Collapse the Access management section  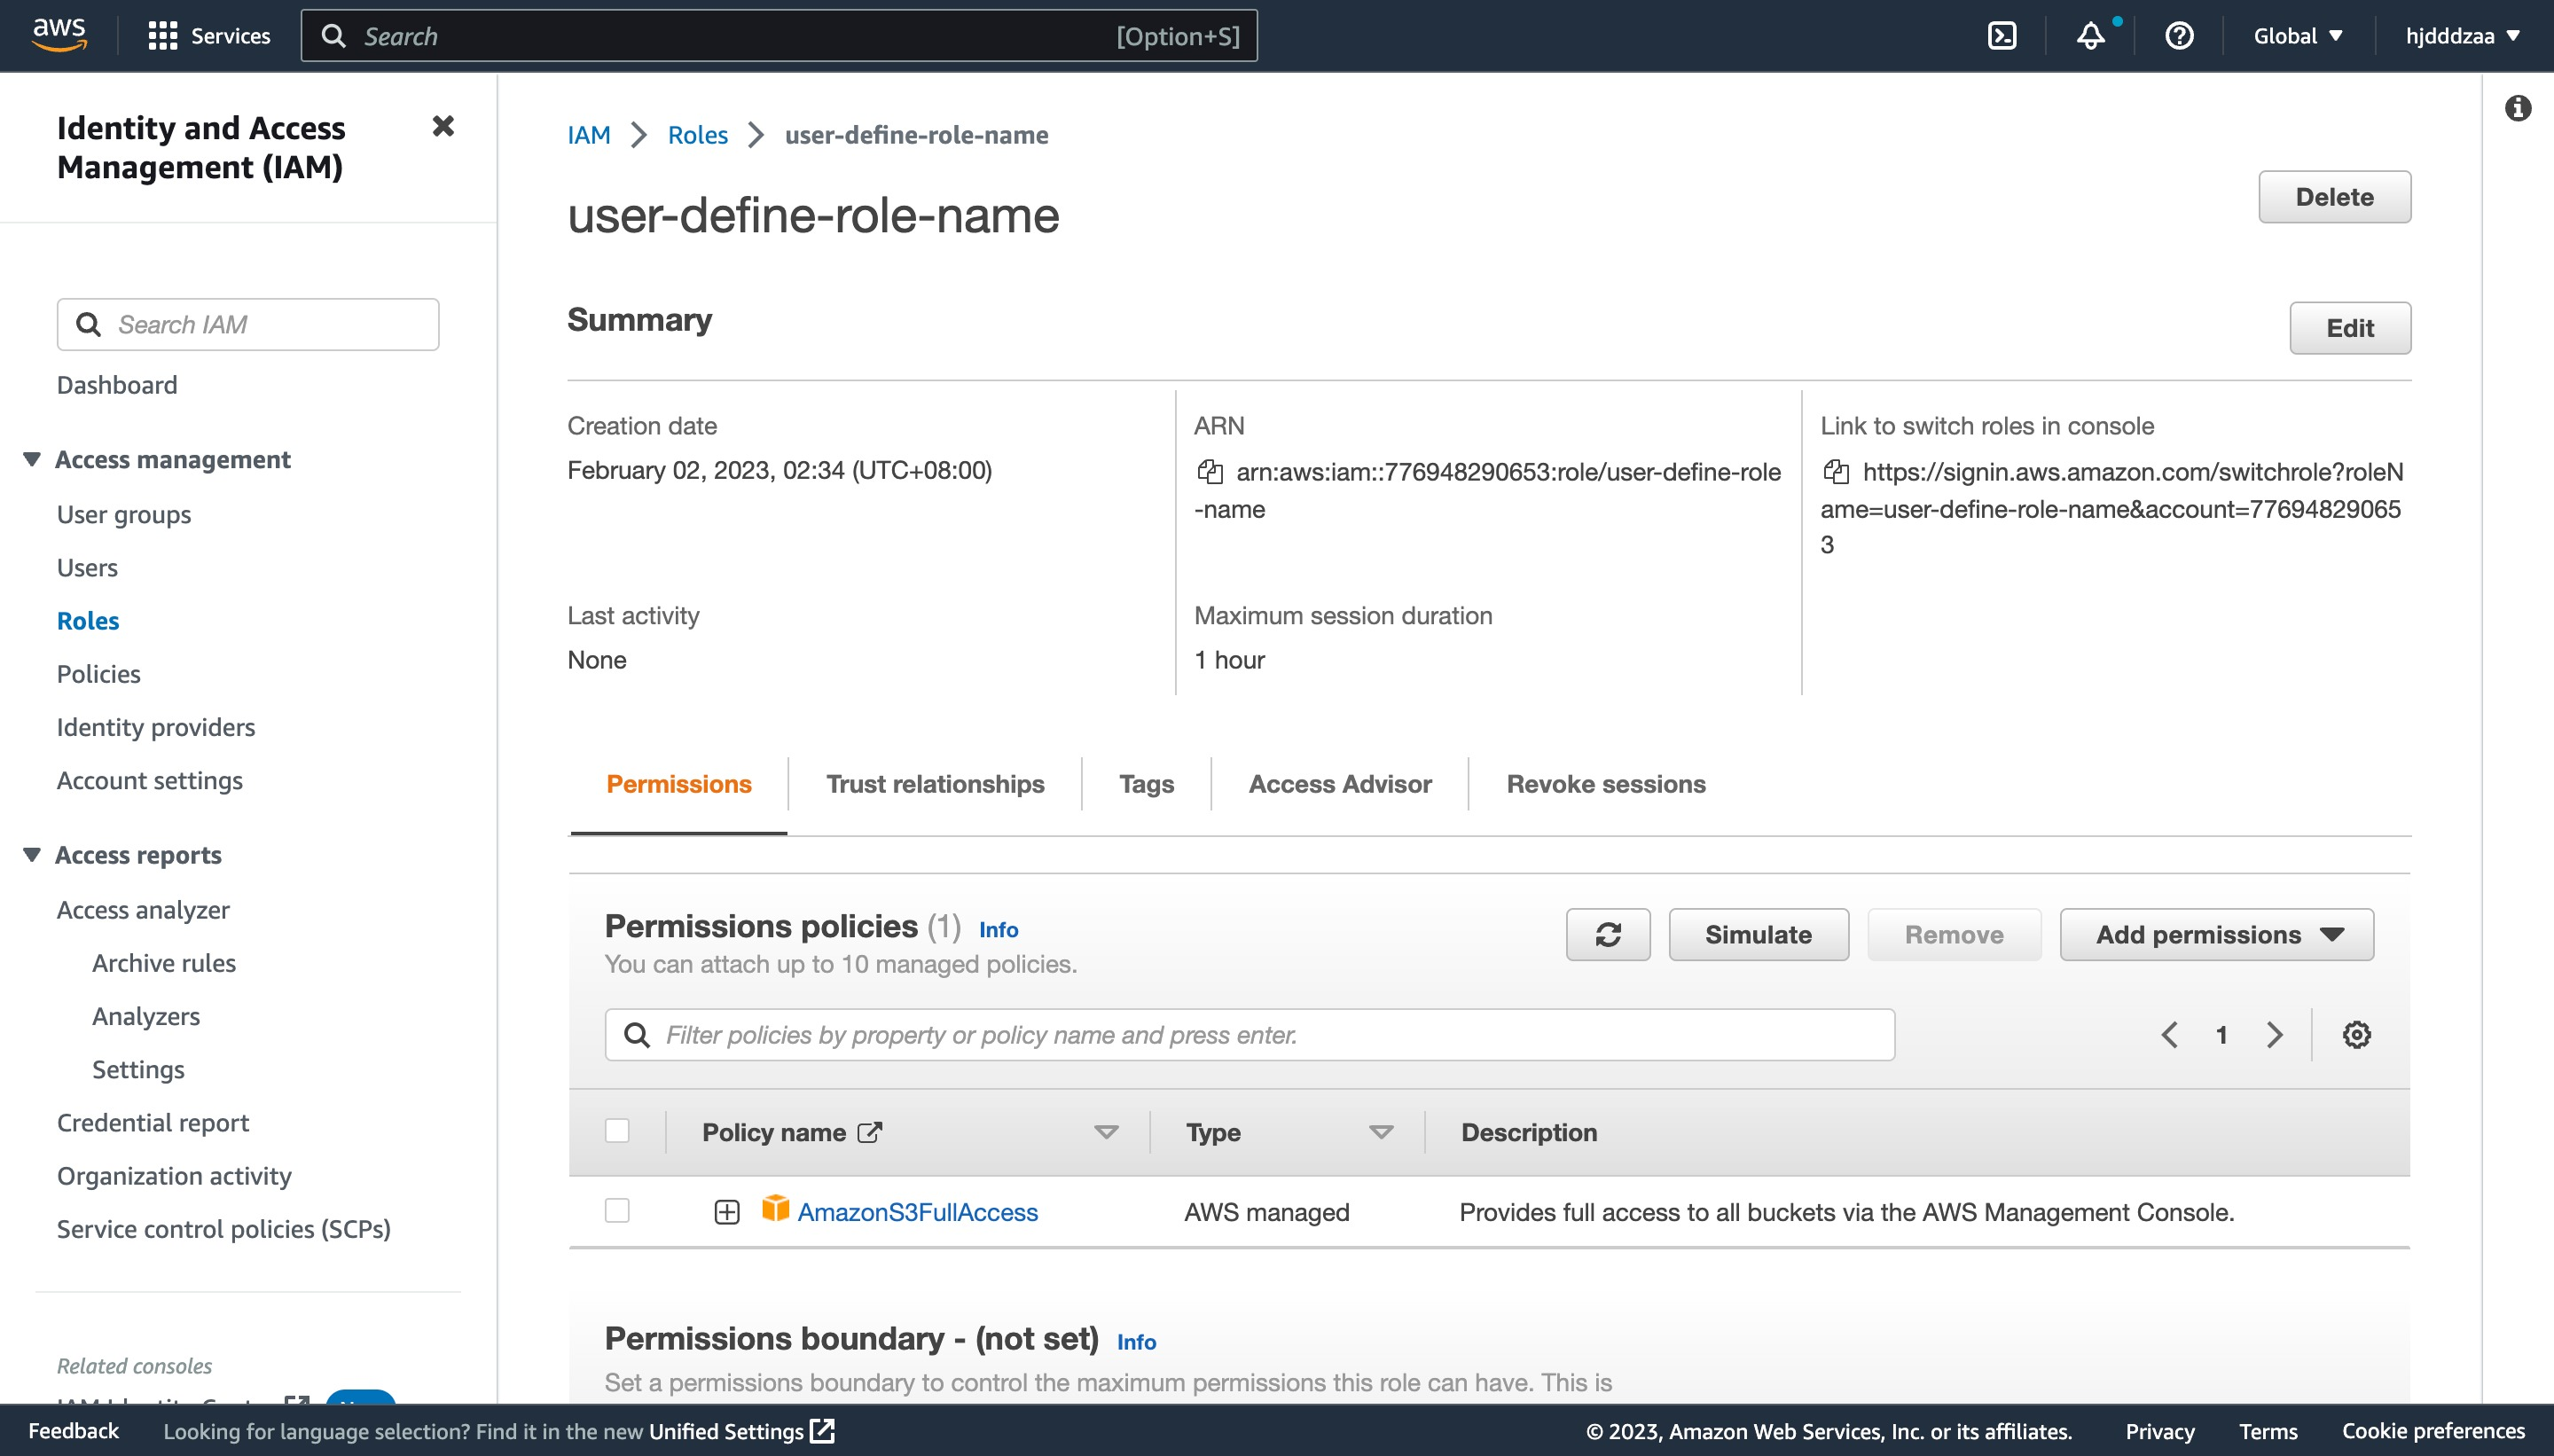32,460
